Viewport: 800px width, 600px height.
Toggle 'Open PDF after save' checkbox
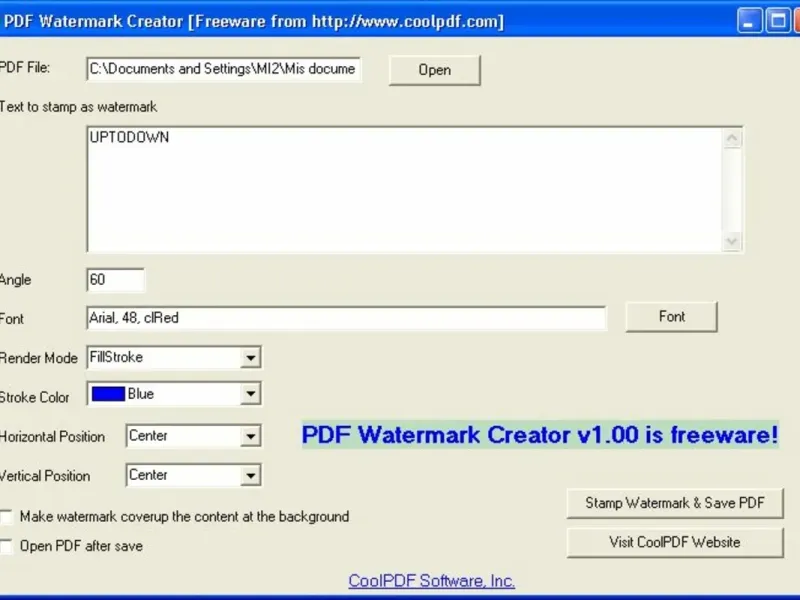pyautogui.click(x=6, y=546)
